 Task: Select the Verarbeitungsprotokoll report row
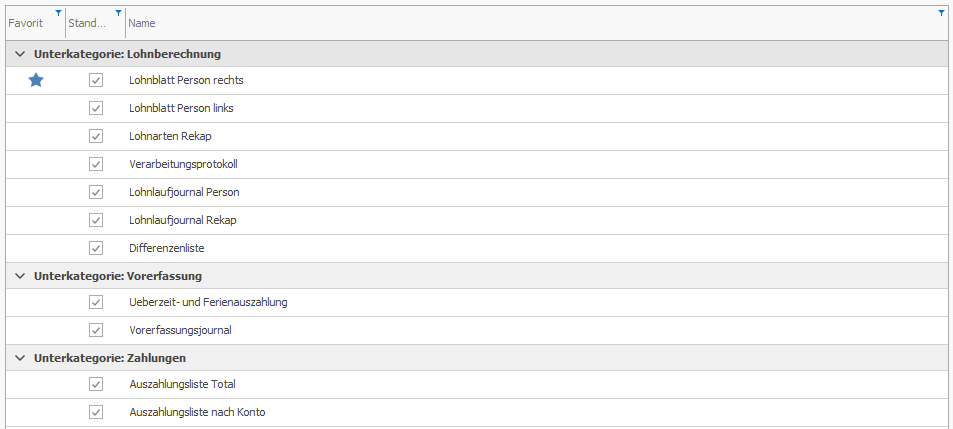pyautogui.click(x=183, y=164)
